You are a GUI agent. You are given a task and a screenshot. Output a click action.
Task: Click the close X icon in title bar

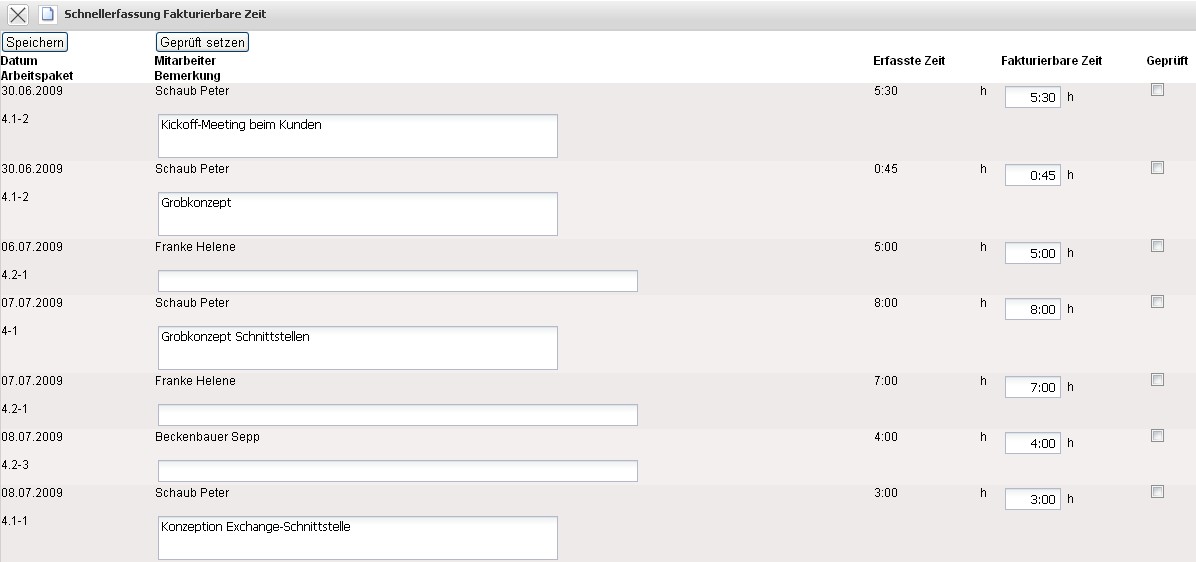[18, 15]
